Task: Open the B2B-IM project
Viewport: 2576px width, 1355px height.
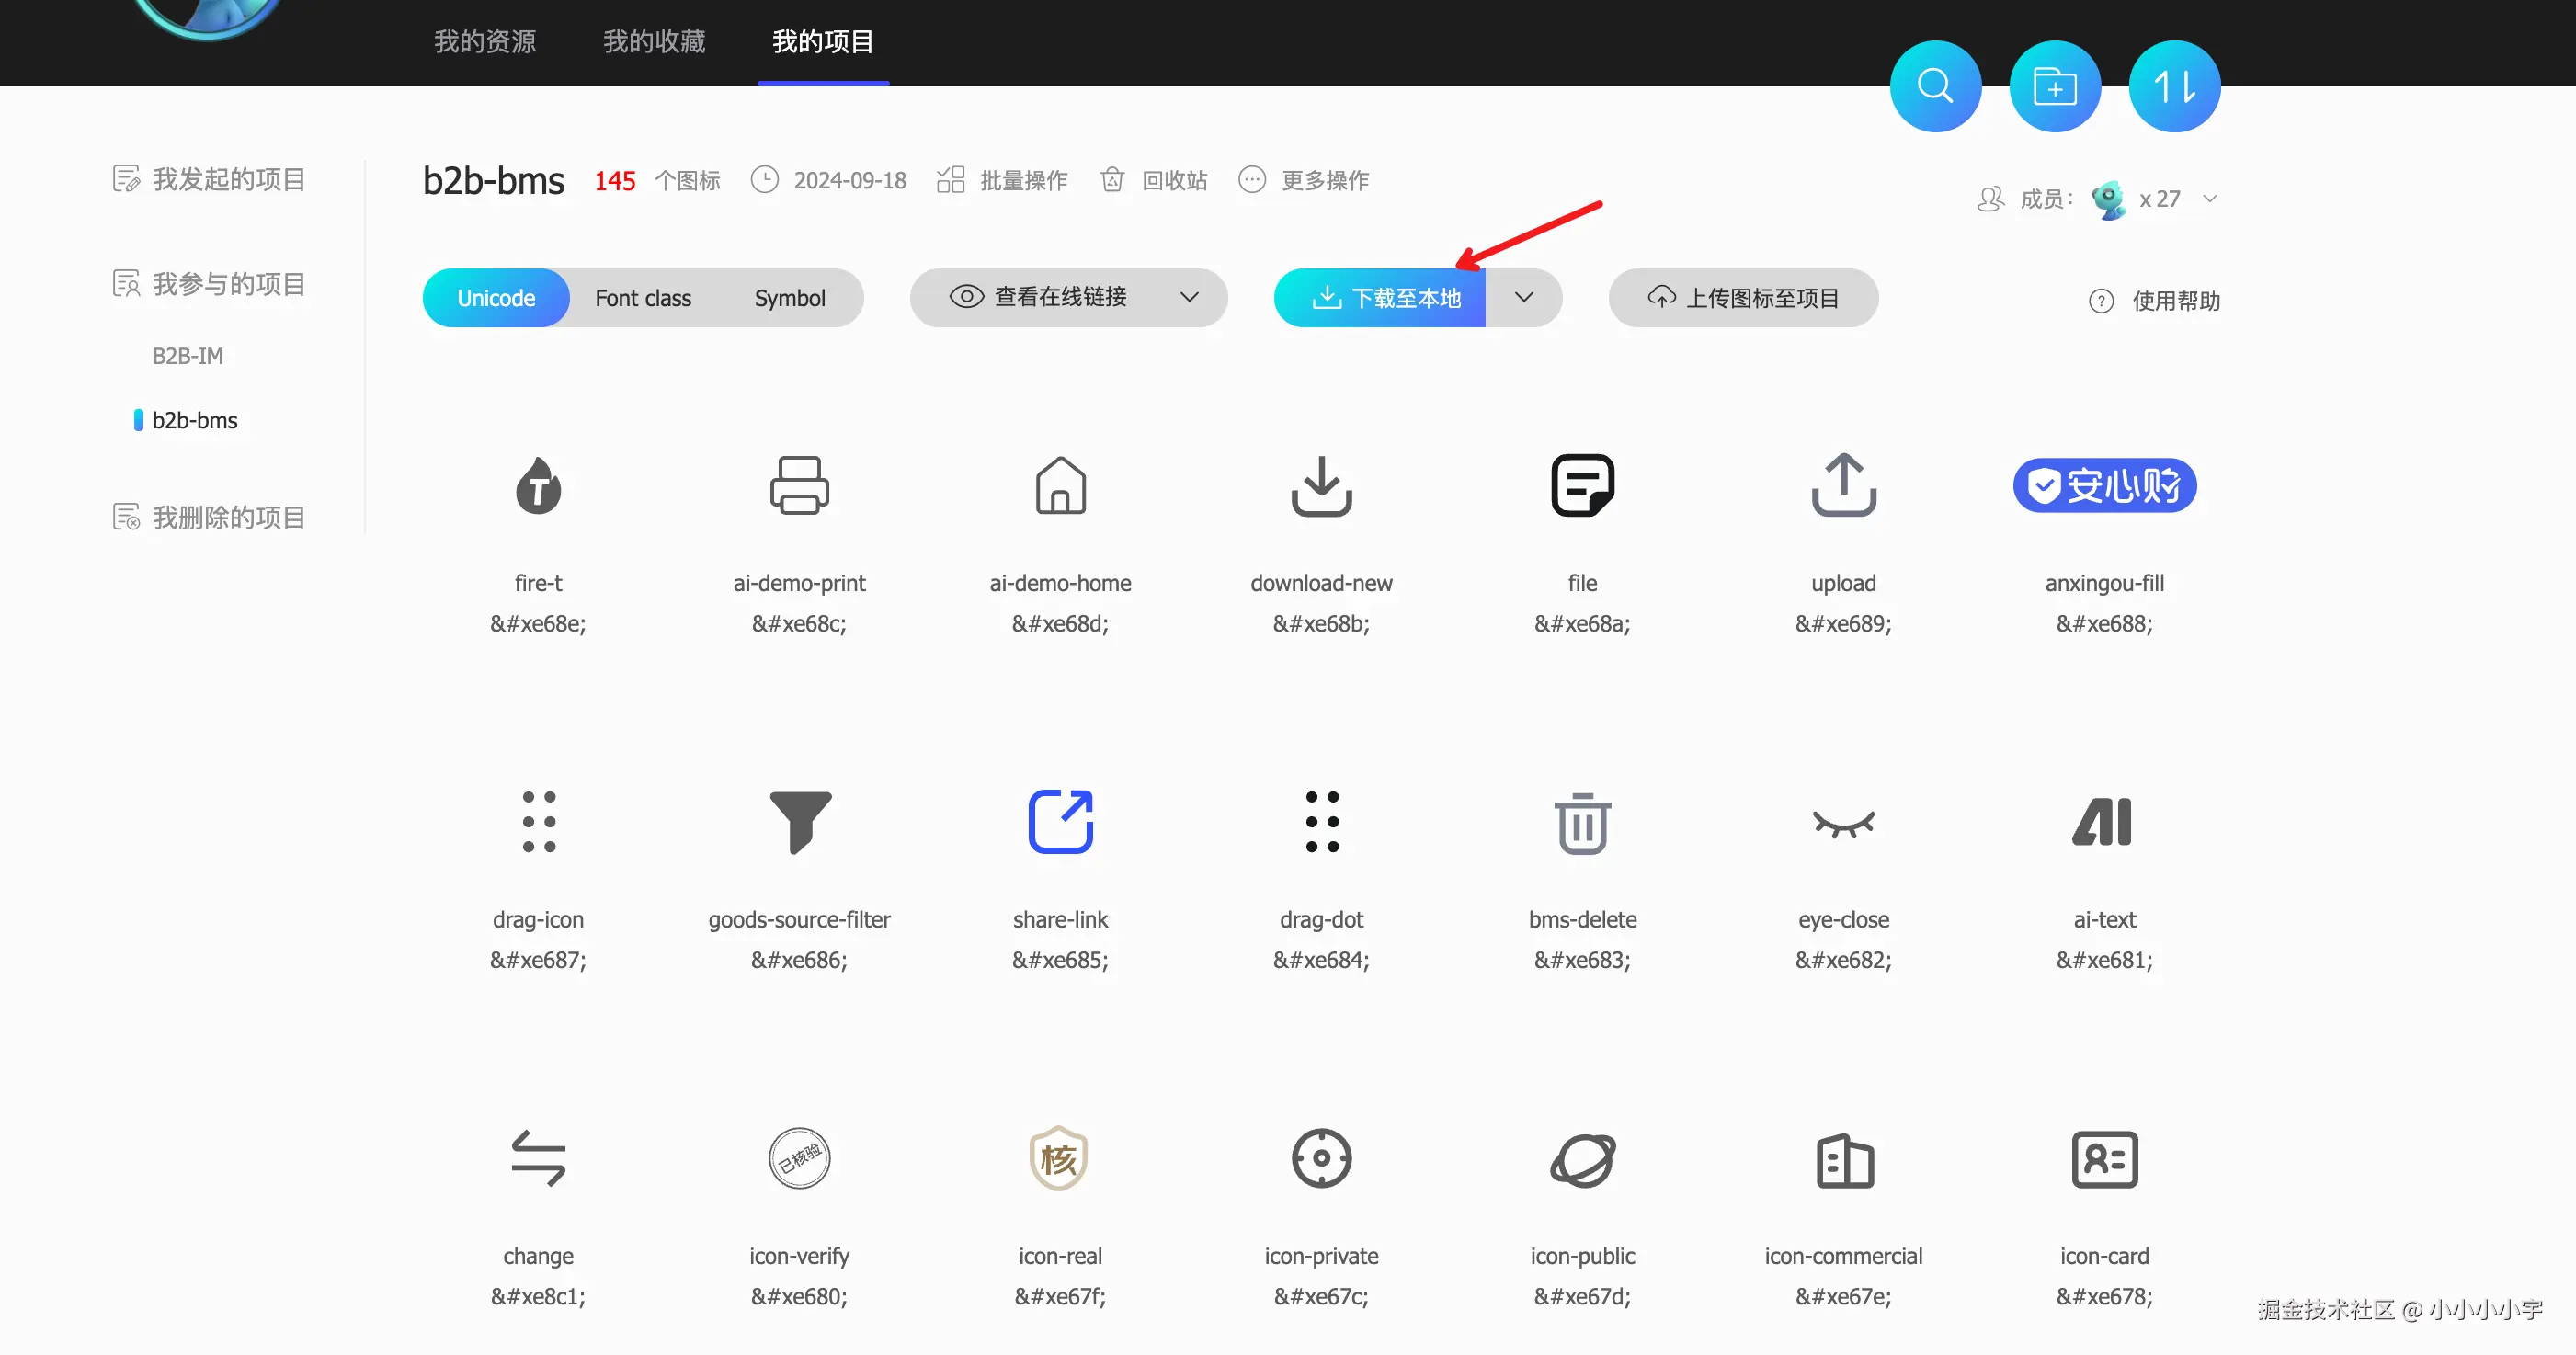Action: (x=187, y=356)
